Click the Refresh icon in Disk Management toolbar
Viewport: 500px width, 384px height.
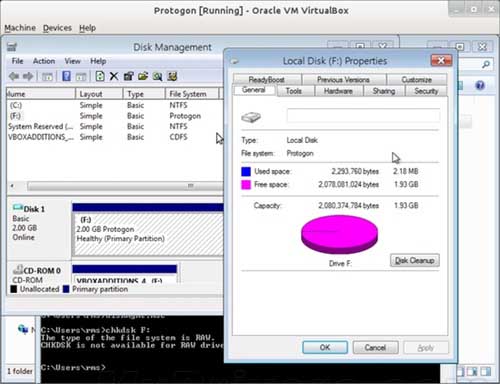100,76
